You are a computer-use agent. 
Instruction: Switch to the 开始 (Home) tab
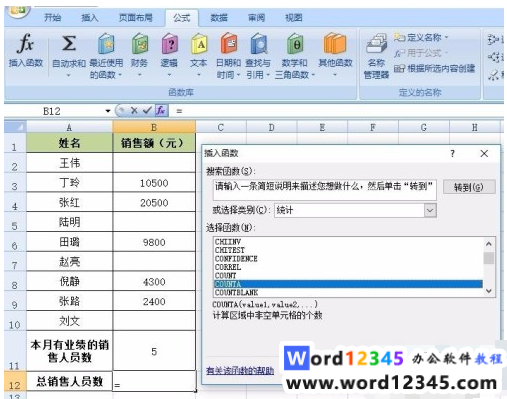[53, 18]
